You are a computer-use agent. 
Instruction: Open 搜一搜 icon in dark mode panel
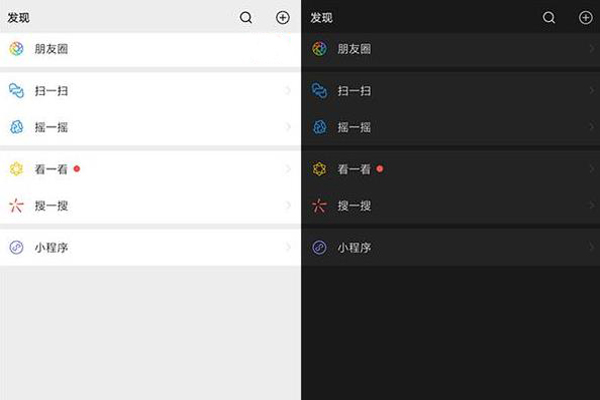pyautogui.click(x=319, y=206)
